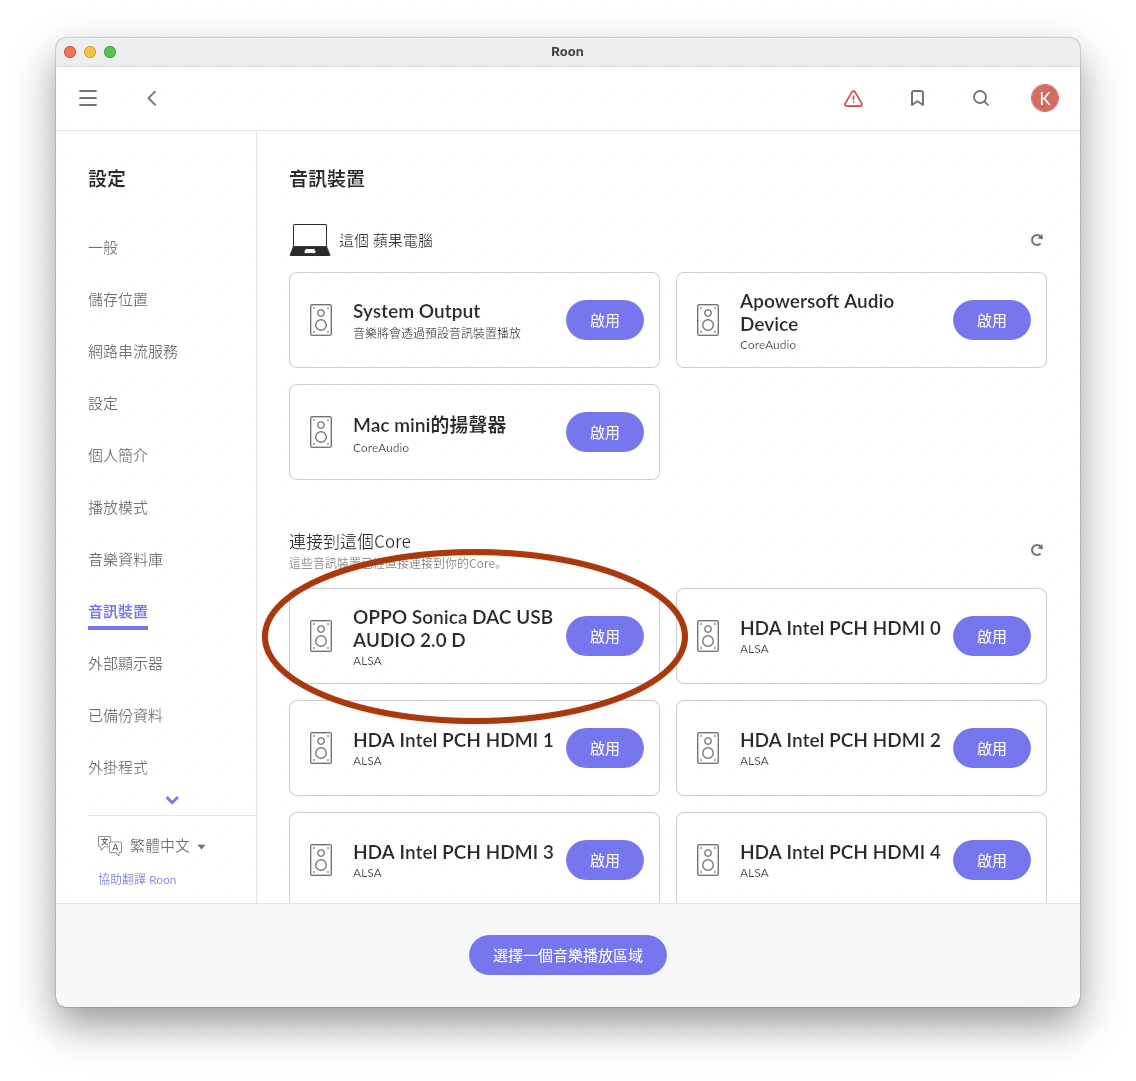Go back with the left chevron
Screen dimensions: 1136x1081
point(152,98)
